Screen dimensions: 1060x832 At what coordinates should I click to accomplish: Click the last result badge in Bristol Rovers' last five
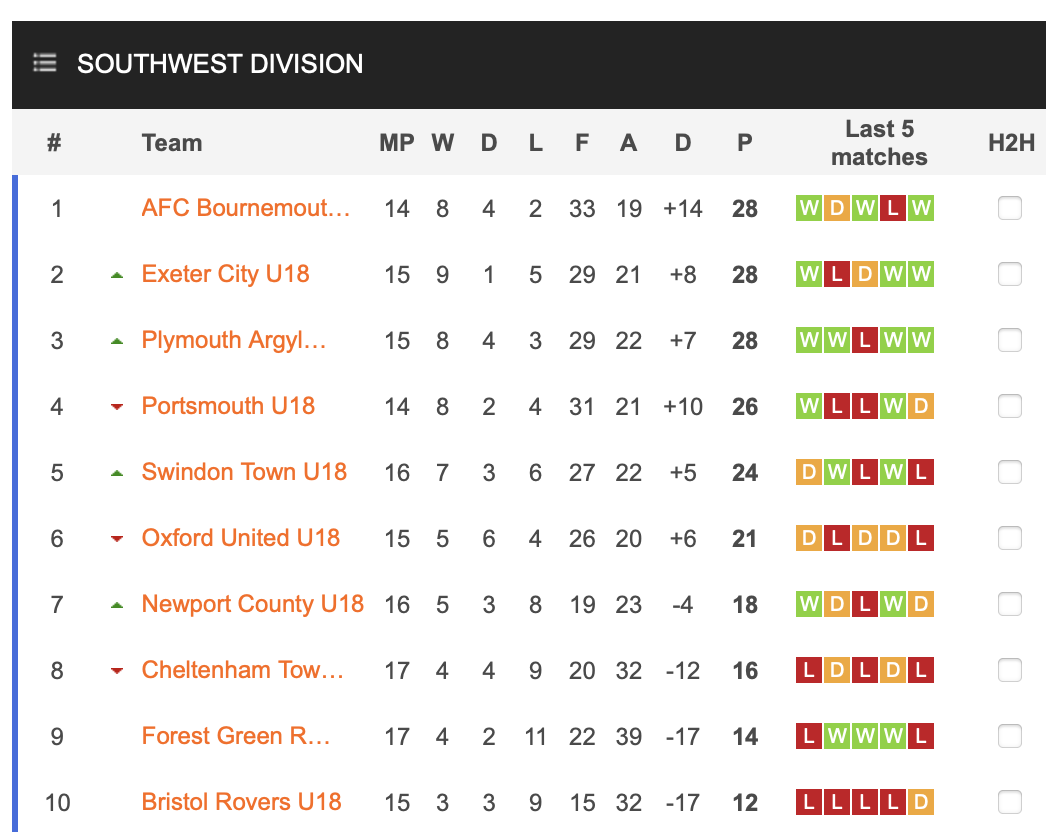coord(921,803)
